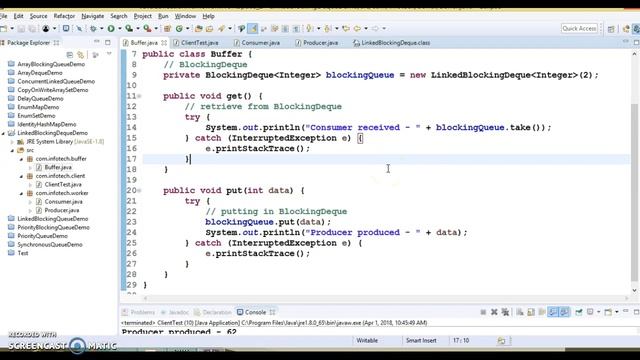Screen dimensions: 640x360
Task: Toggle Scroll Lock in console toolbar
Action: [x=531, y=312]
